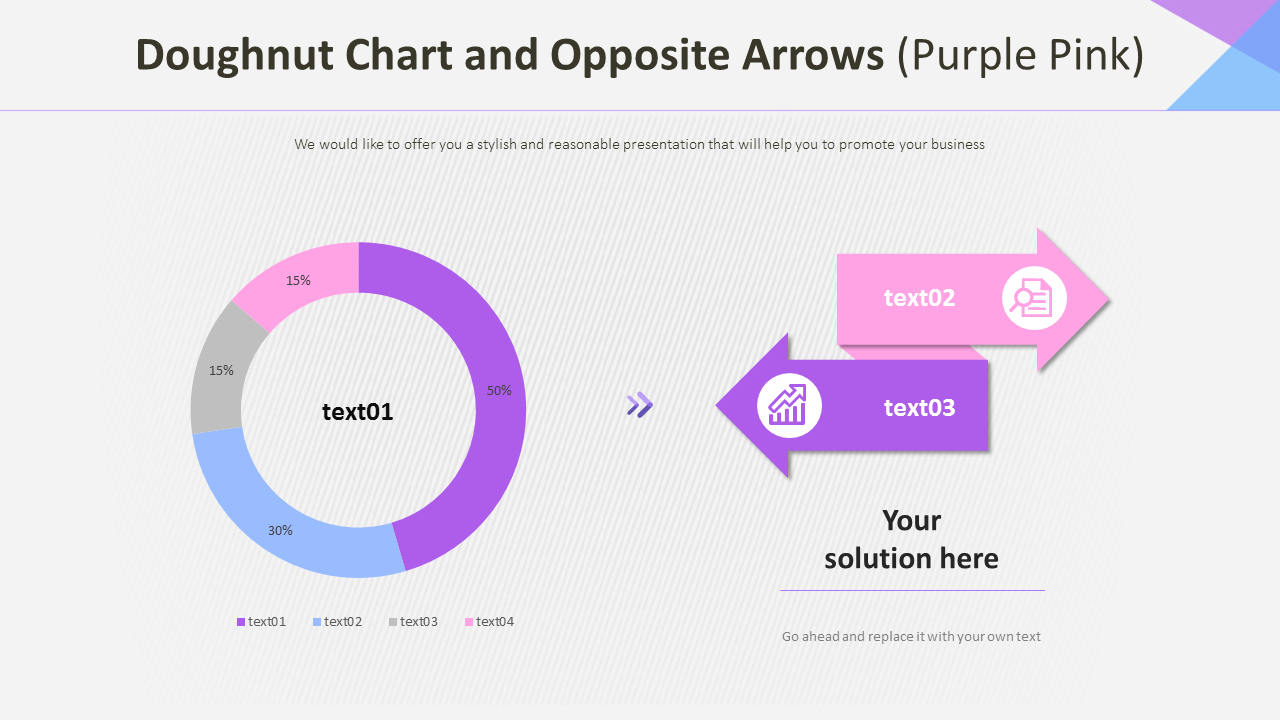
Task: Click the text02 label on pink arrow
Action: (920, 298)
